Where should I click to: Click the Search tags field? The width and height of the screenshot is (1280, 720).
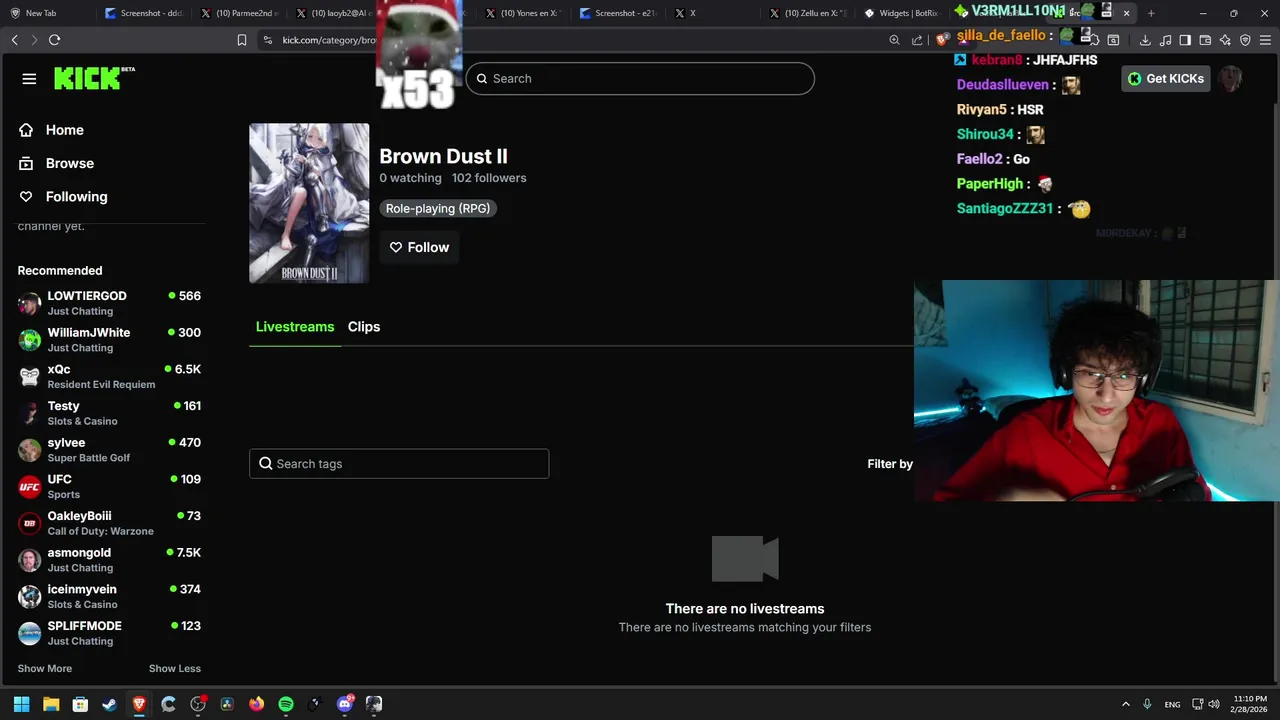(399, 464)
